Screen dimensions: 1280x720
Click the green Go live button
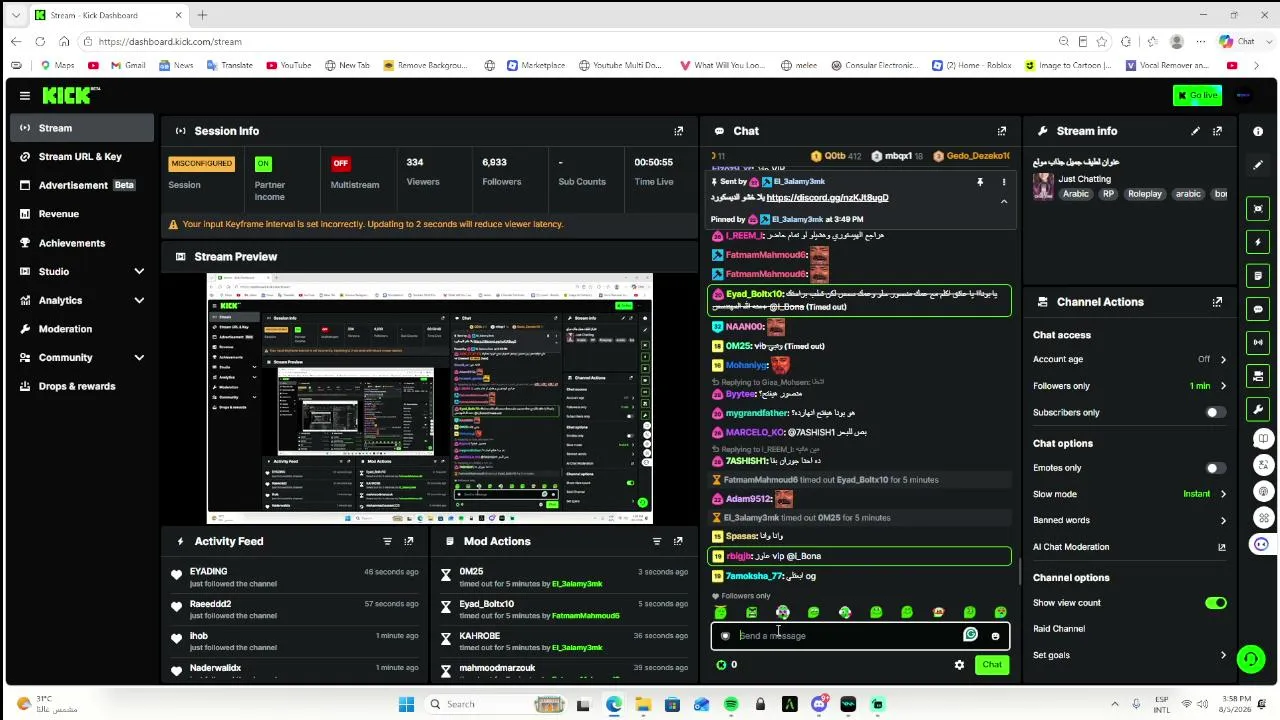[x=1197, y=95]
